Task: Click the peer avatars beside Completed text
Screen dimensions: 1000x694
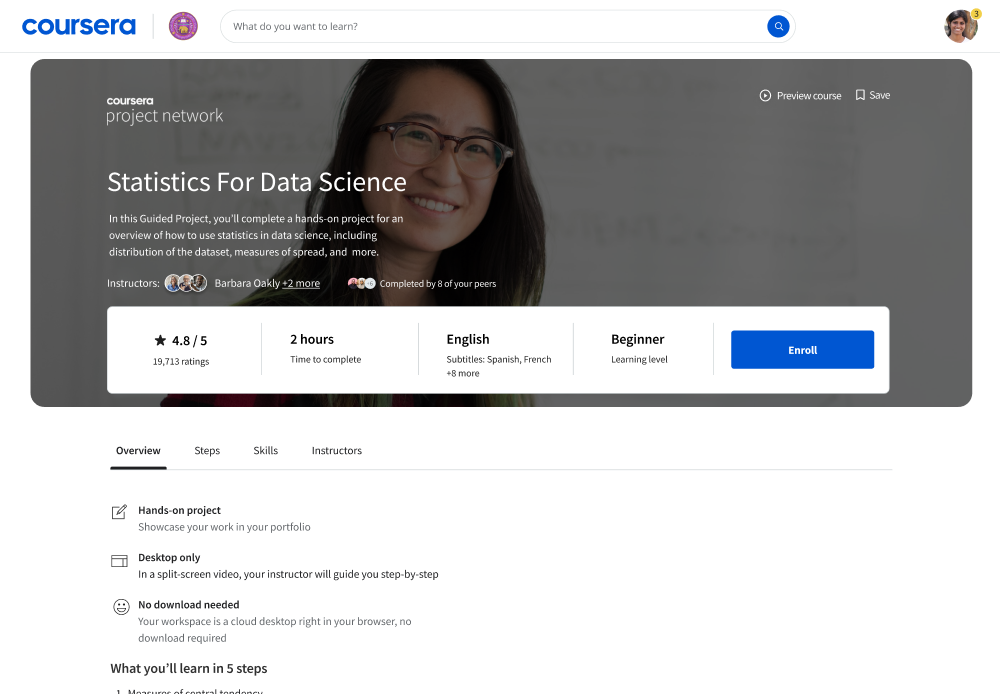Action: tap(362, 283)
